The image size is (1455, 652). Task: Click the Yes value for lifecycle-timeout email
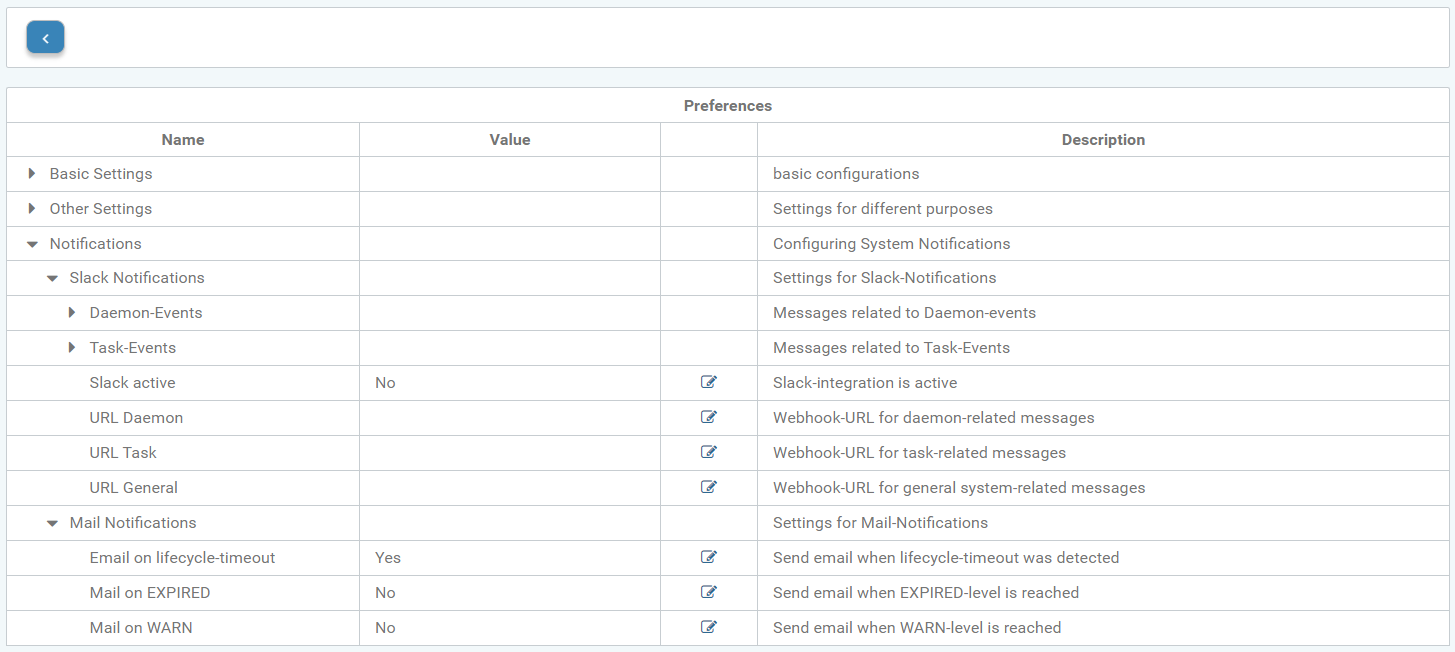[388, 558]
